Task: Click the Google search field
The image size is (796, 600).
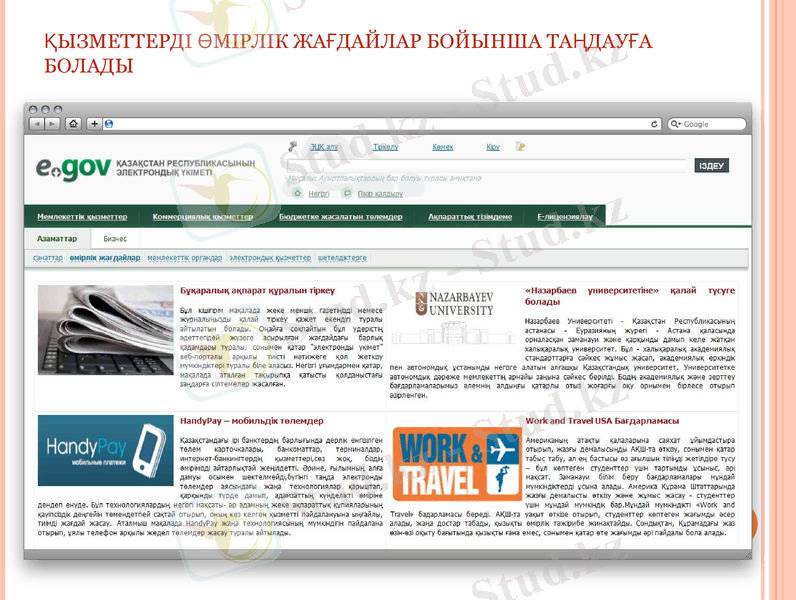Action: click(x=707, y=124)
